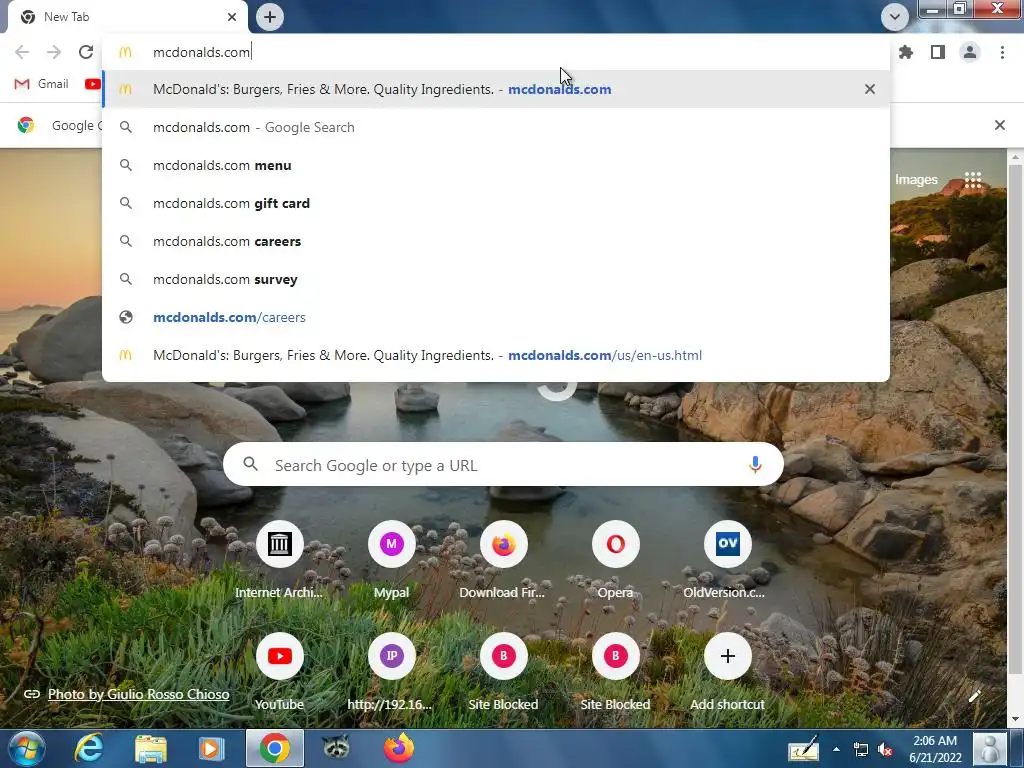Toggle the side panel icon
Viewport: 1024px width, 768px height.
pyautogui.click(x=938, y=52)
